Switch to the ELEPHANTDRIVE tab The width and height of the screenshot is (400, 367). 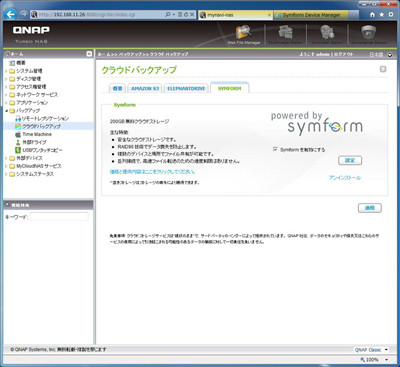point(186,88)
